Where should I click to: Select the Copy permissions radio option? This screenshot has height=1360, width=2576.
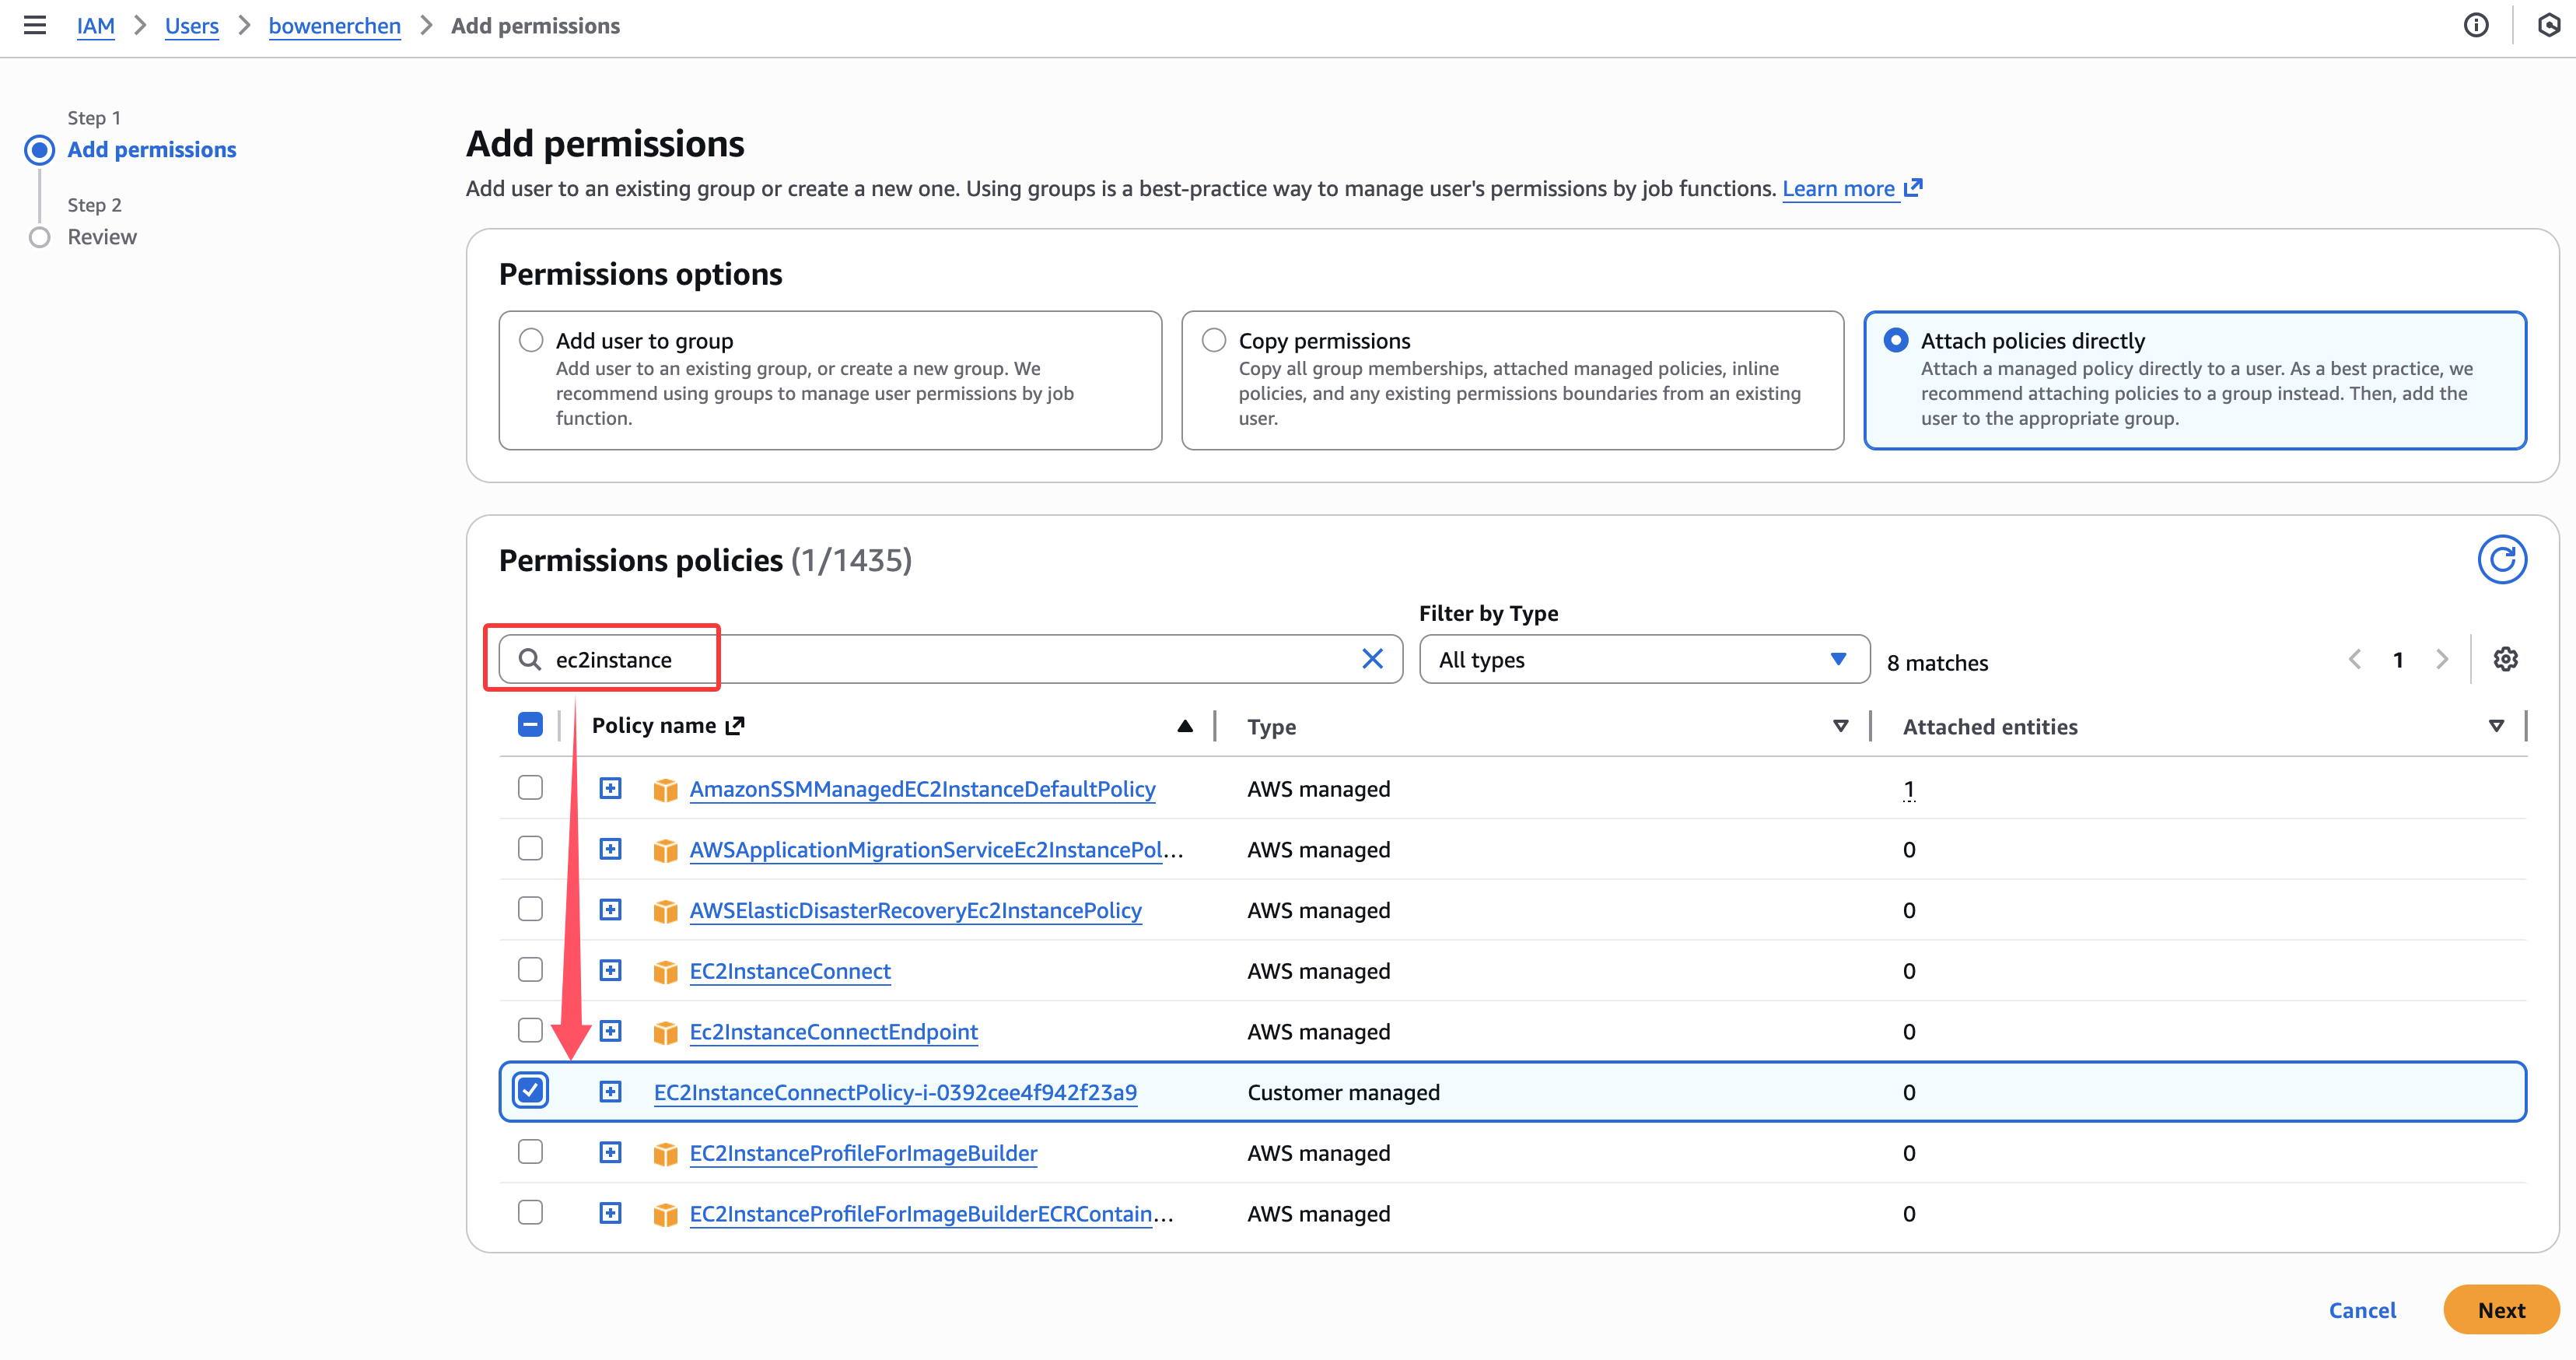[1213, 340]
